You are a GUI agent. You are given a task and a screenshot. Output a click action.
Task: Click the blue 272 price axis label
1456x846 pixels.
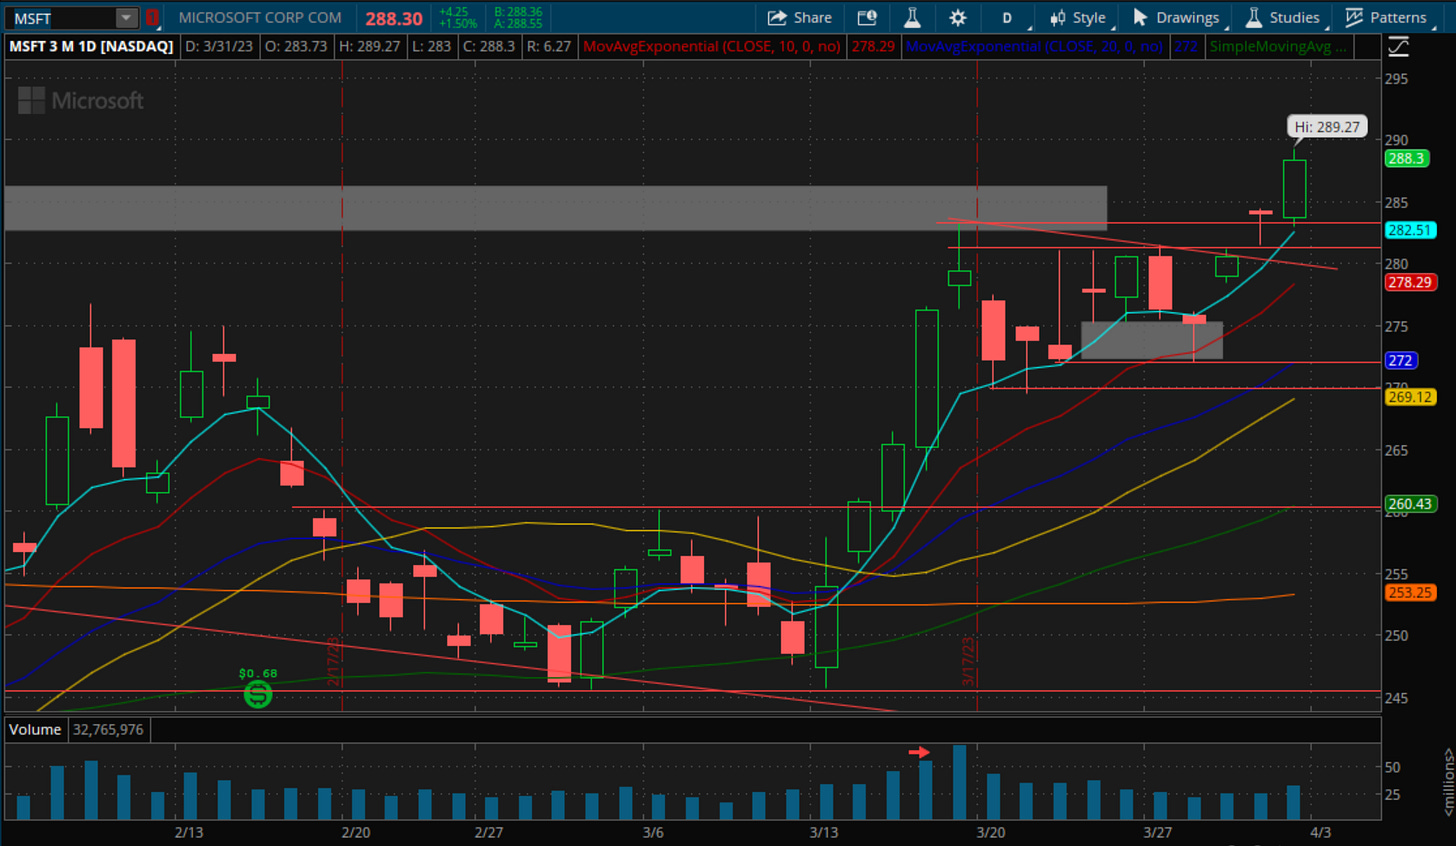1400,361
